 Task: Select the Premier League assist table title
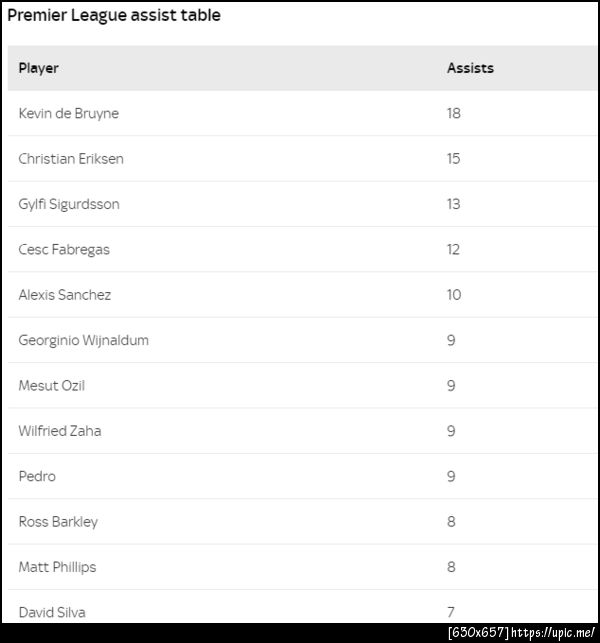(x=114, y=16)
